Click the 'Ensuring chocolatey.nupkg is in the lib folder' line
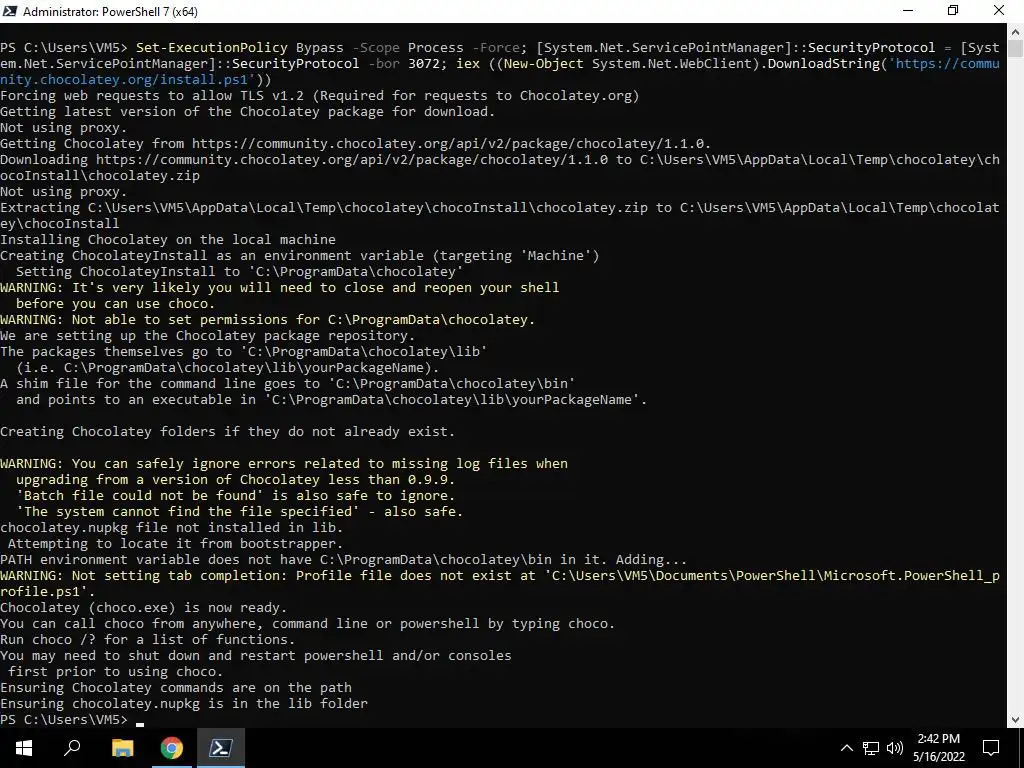This screenshot has height=768, width=1024. [184, 703]
